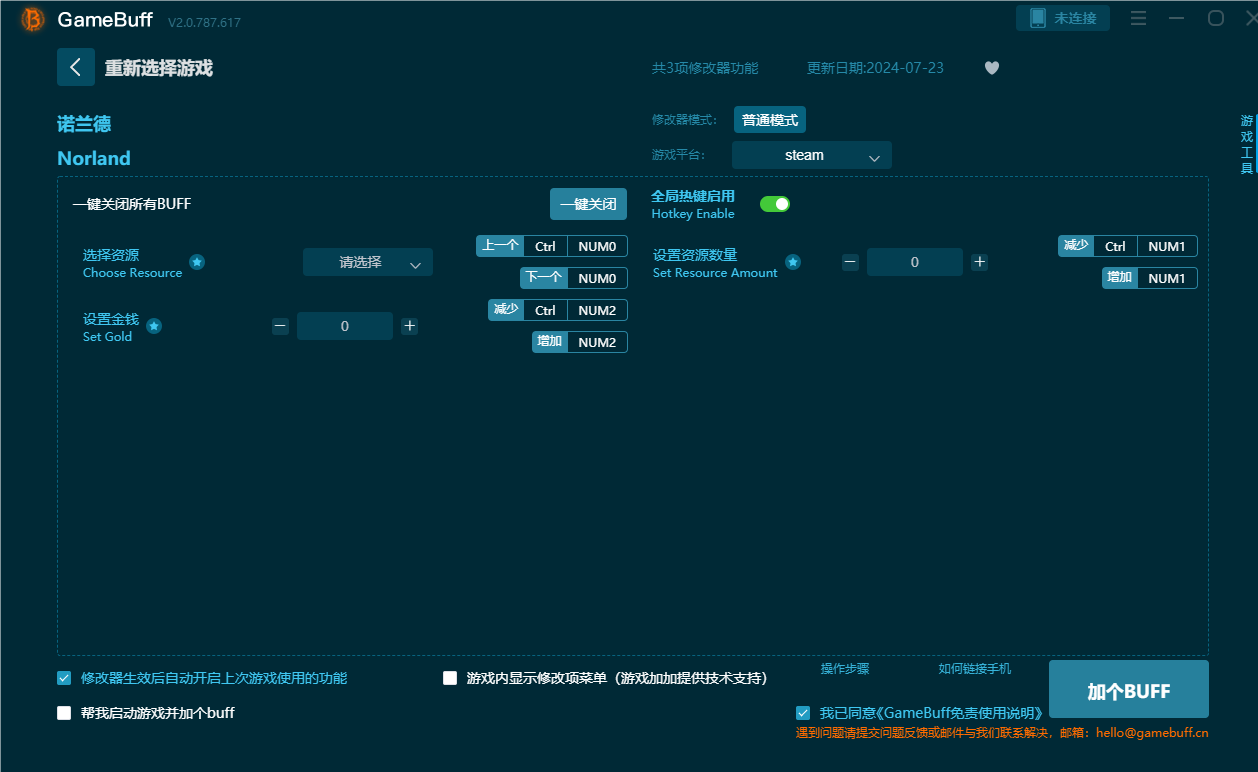Open the hamburger menu icon
This screenshot has width=1258, height=772.
click(x=1138, y=18)
